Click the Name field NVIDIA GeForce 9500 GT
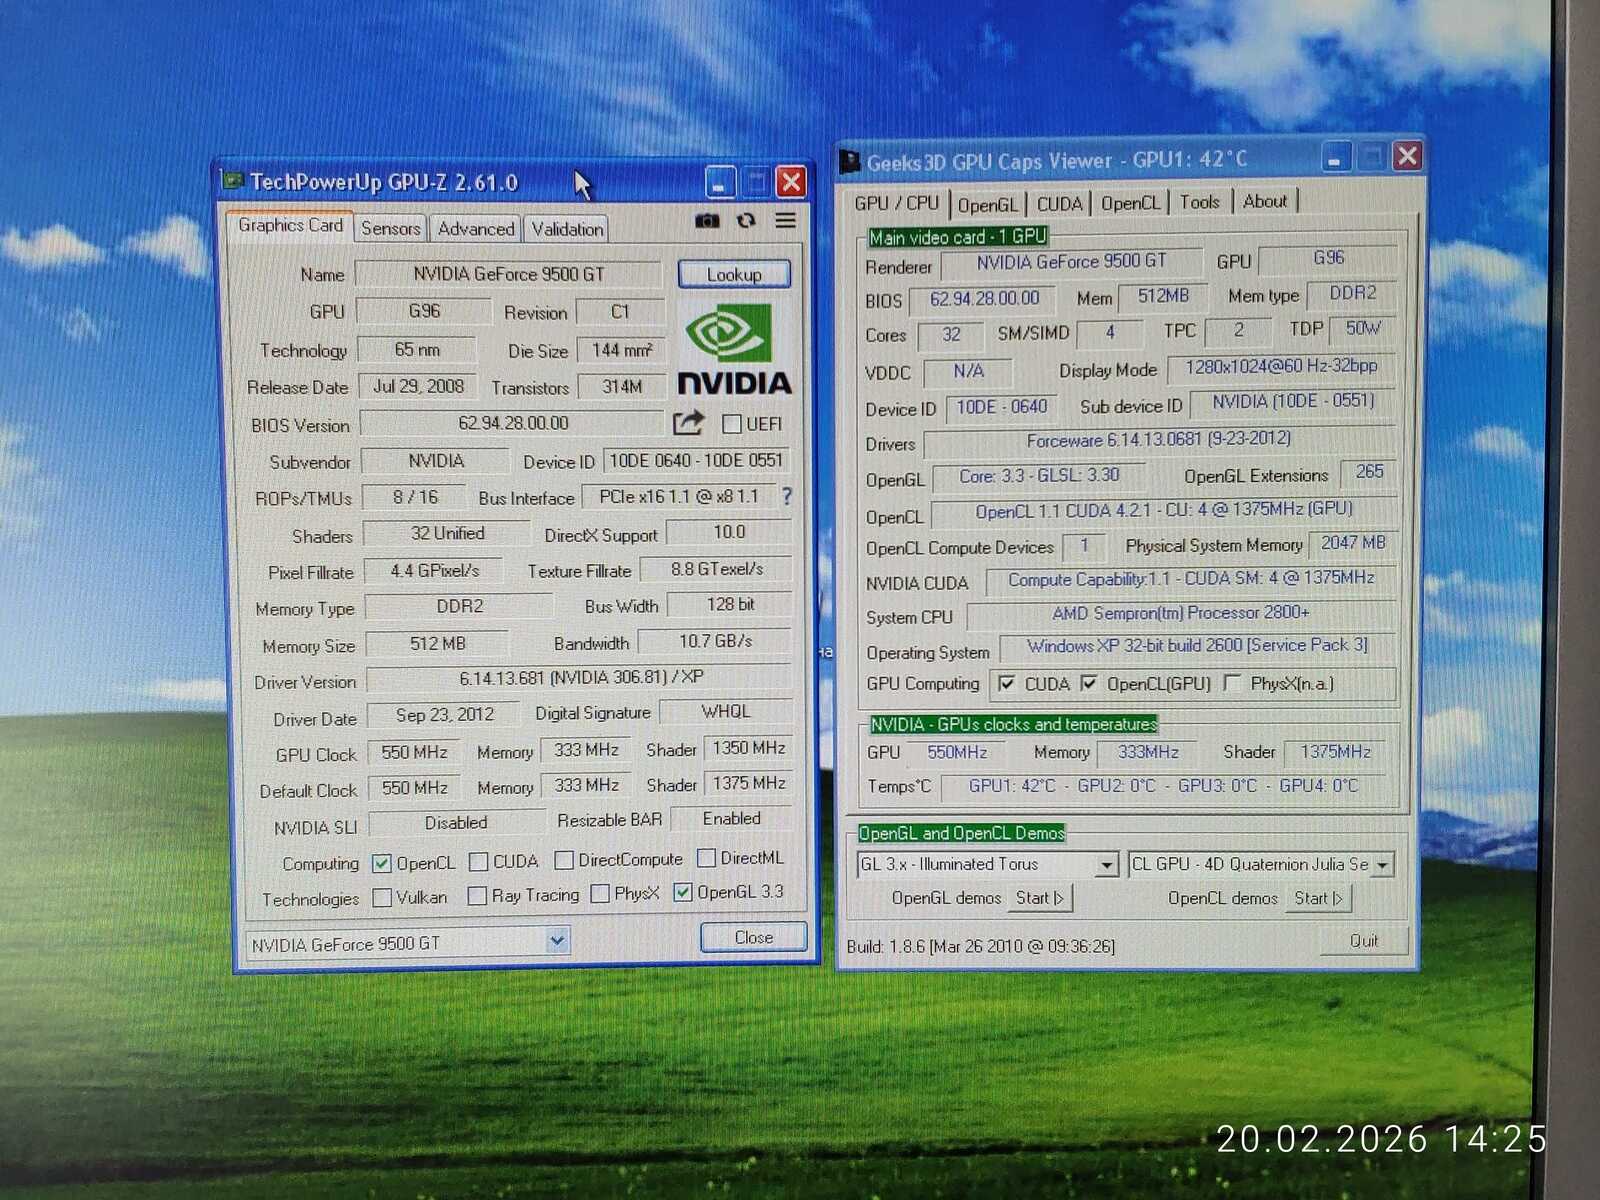 click(509, 274)
